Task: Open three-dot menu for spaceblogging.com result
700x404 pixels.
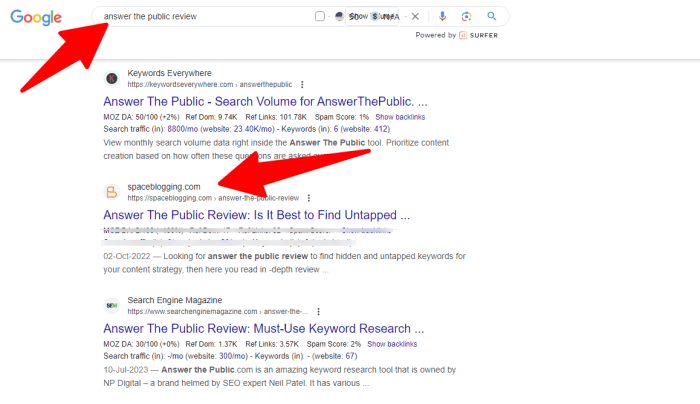Action: coord(309,198)
